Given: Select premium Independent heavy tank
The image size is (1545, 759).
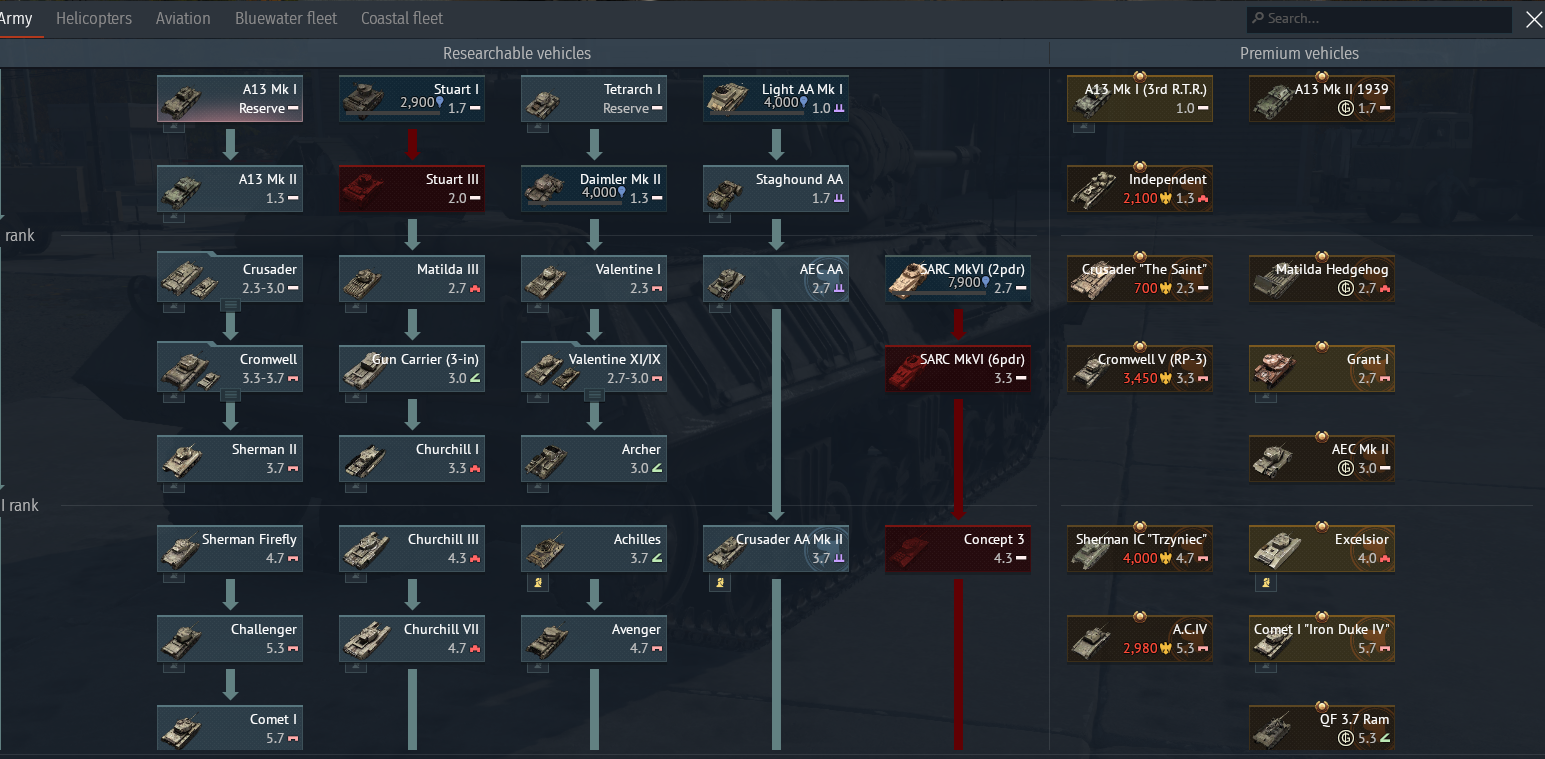Looking at the screenshot, I should coord(1140,189).
